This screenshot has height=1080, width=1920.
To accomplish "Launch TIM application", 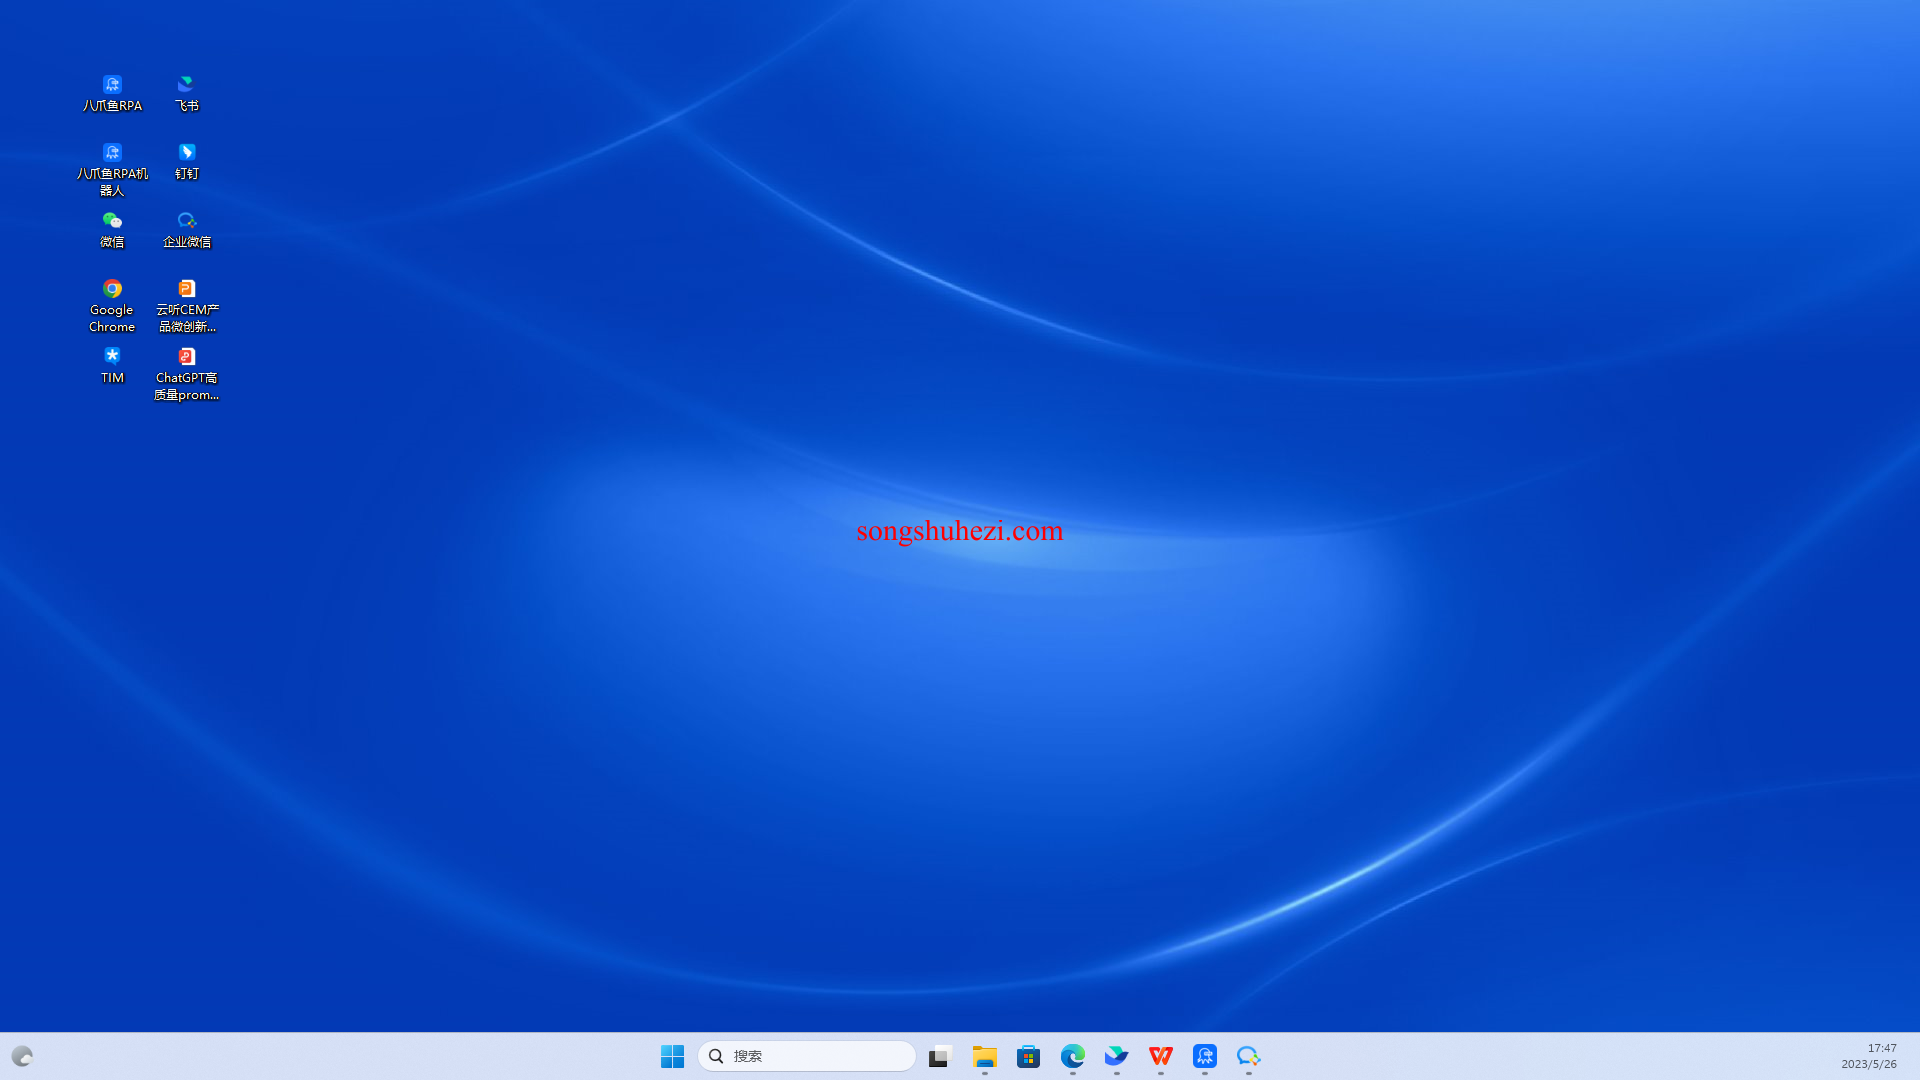I will [112, 356].
